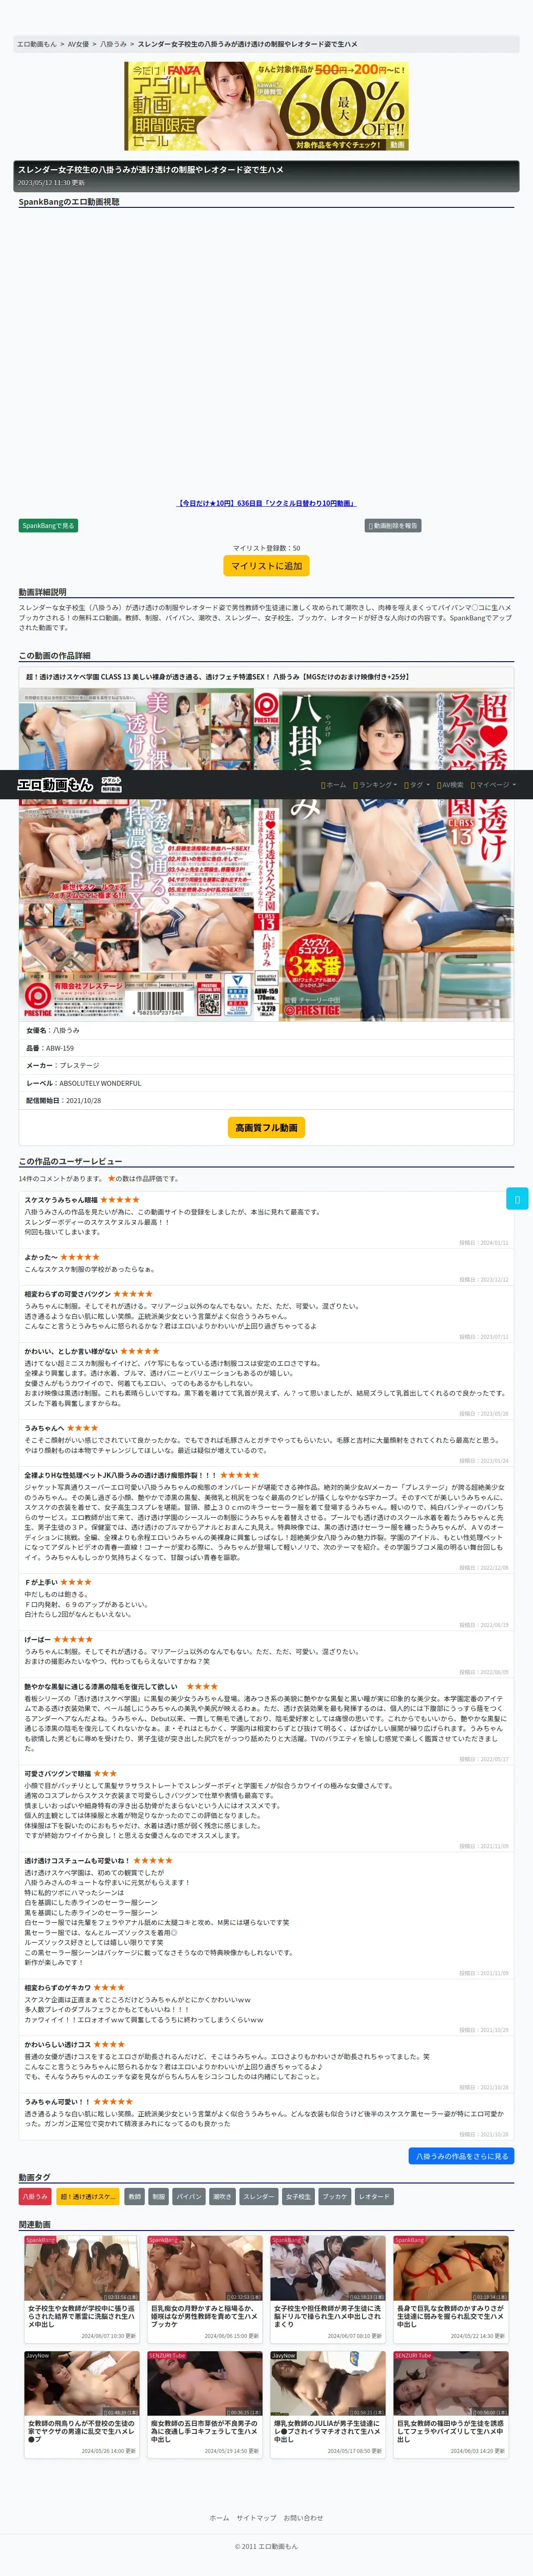Viewport: 533px width, 2576px height.
Task: Click the green SpankBangで見る button
Action: [x=48, y=525]
